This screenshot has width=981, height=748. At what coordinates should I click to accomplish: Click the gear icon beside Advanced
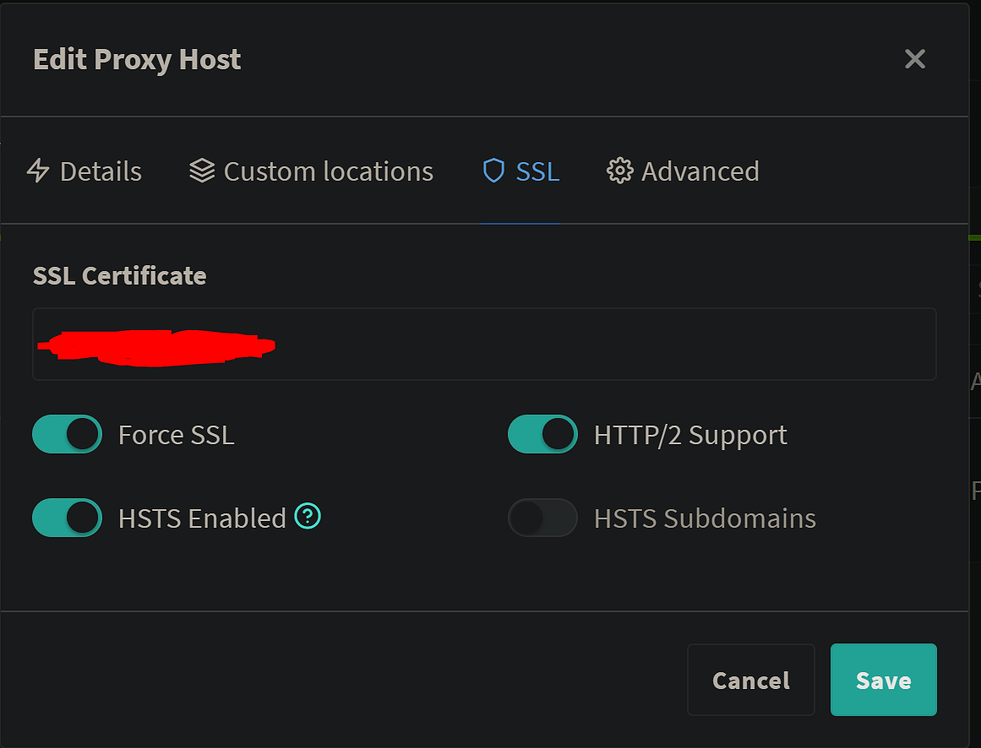point(620,171)
